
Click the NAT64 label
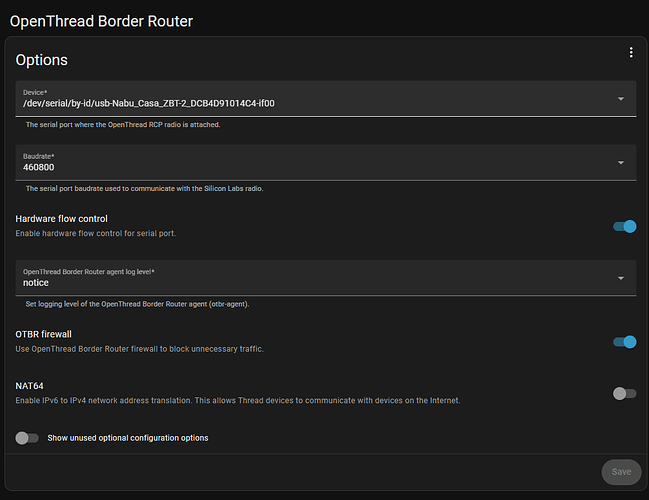29,386
